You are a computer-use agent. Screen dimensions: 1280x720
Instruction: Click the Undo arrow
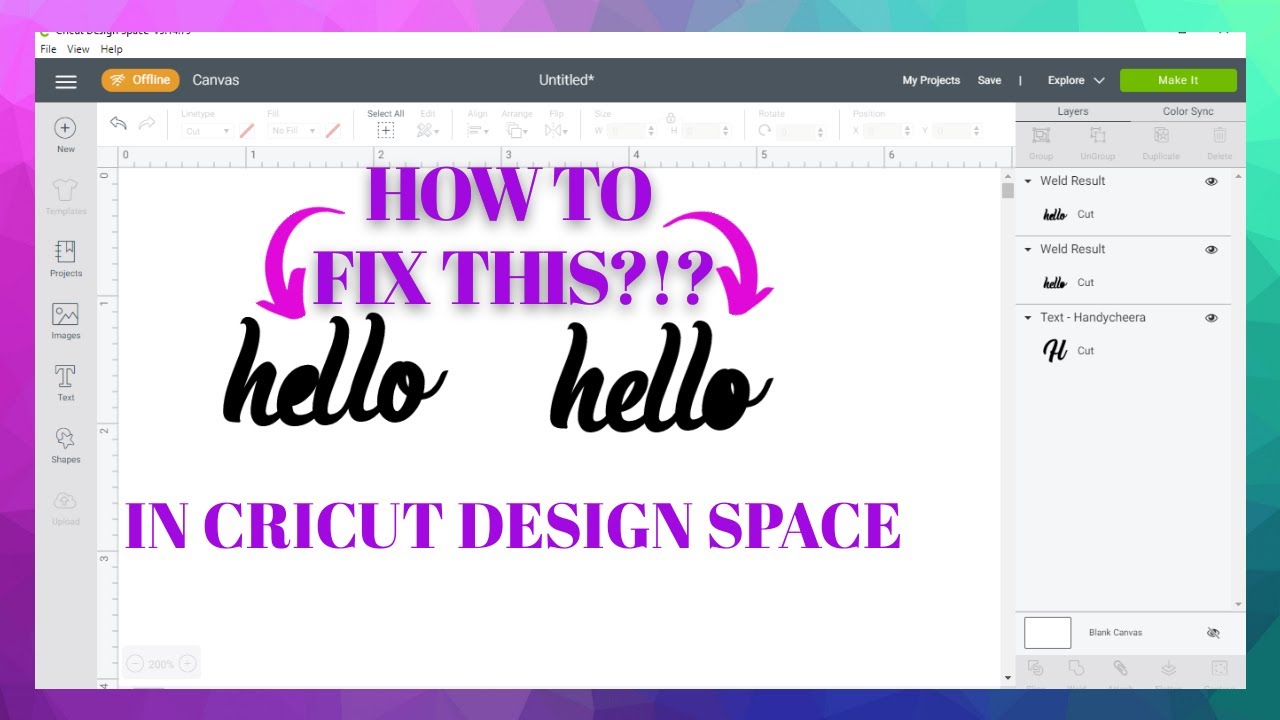[118, 123]
